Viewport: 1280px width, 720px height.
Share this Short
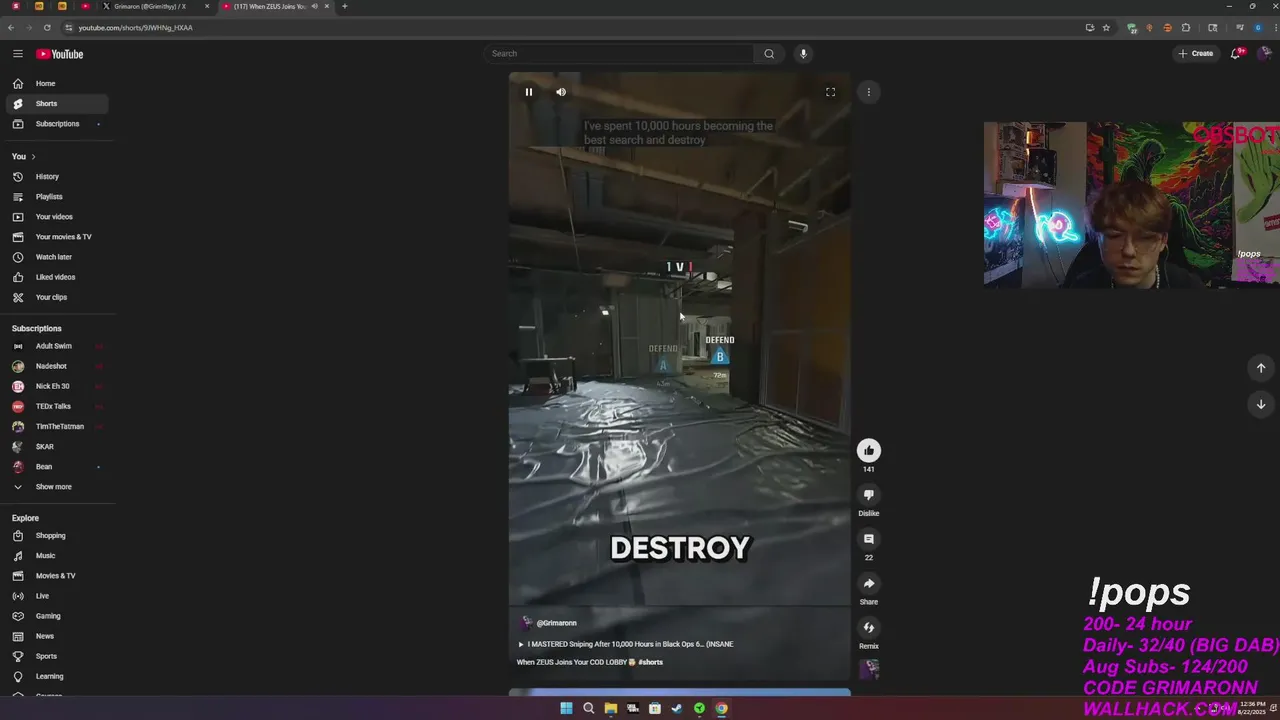click(868, 584)
